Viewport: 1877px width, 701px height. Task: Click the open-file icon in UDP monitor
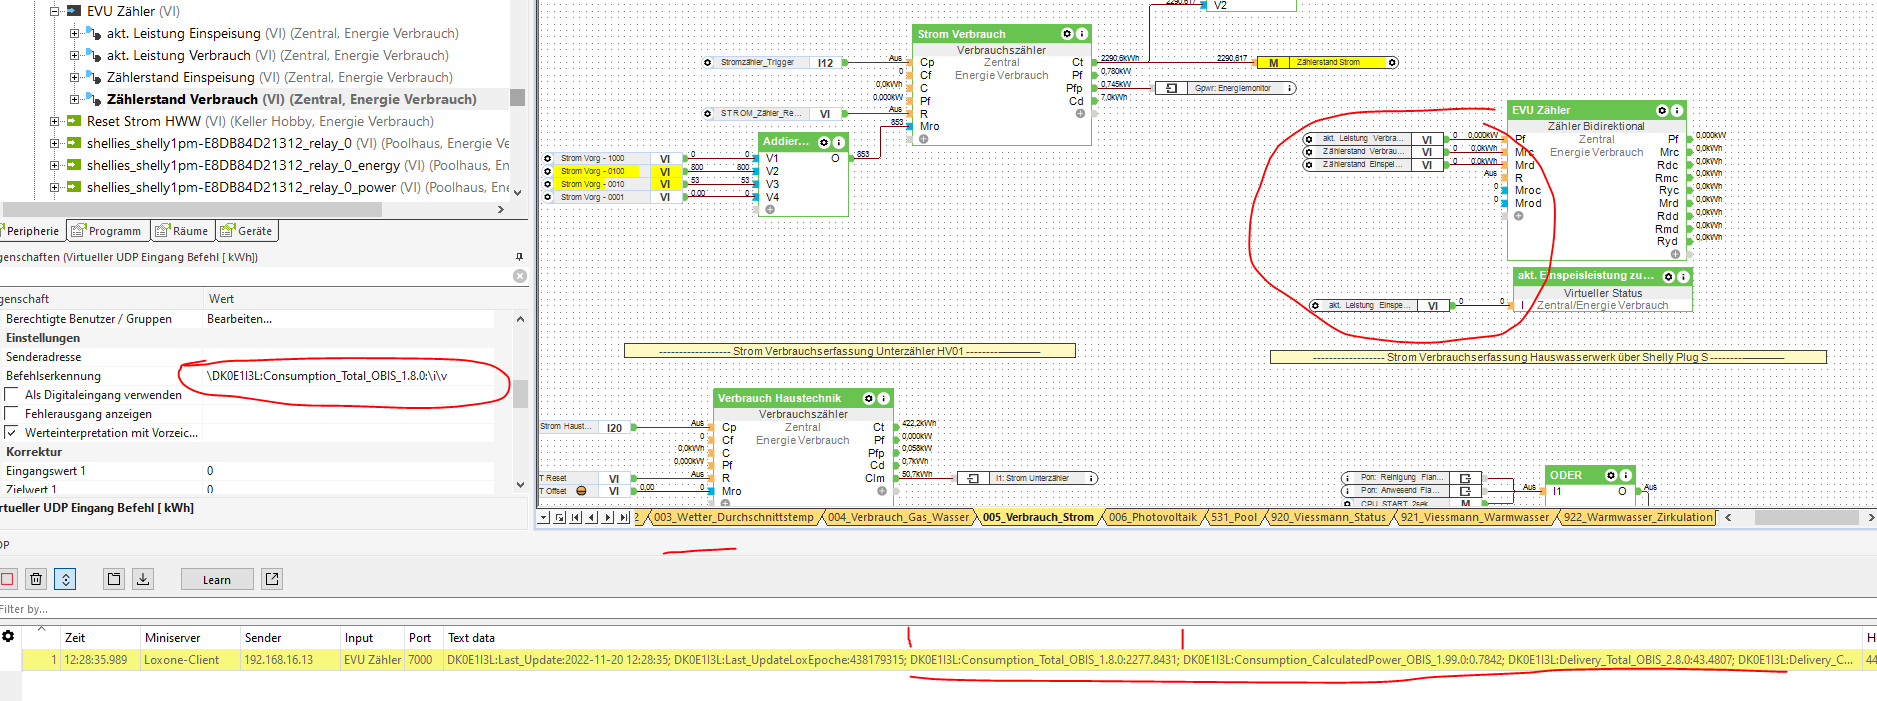point(114,579)
